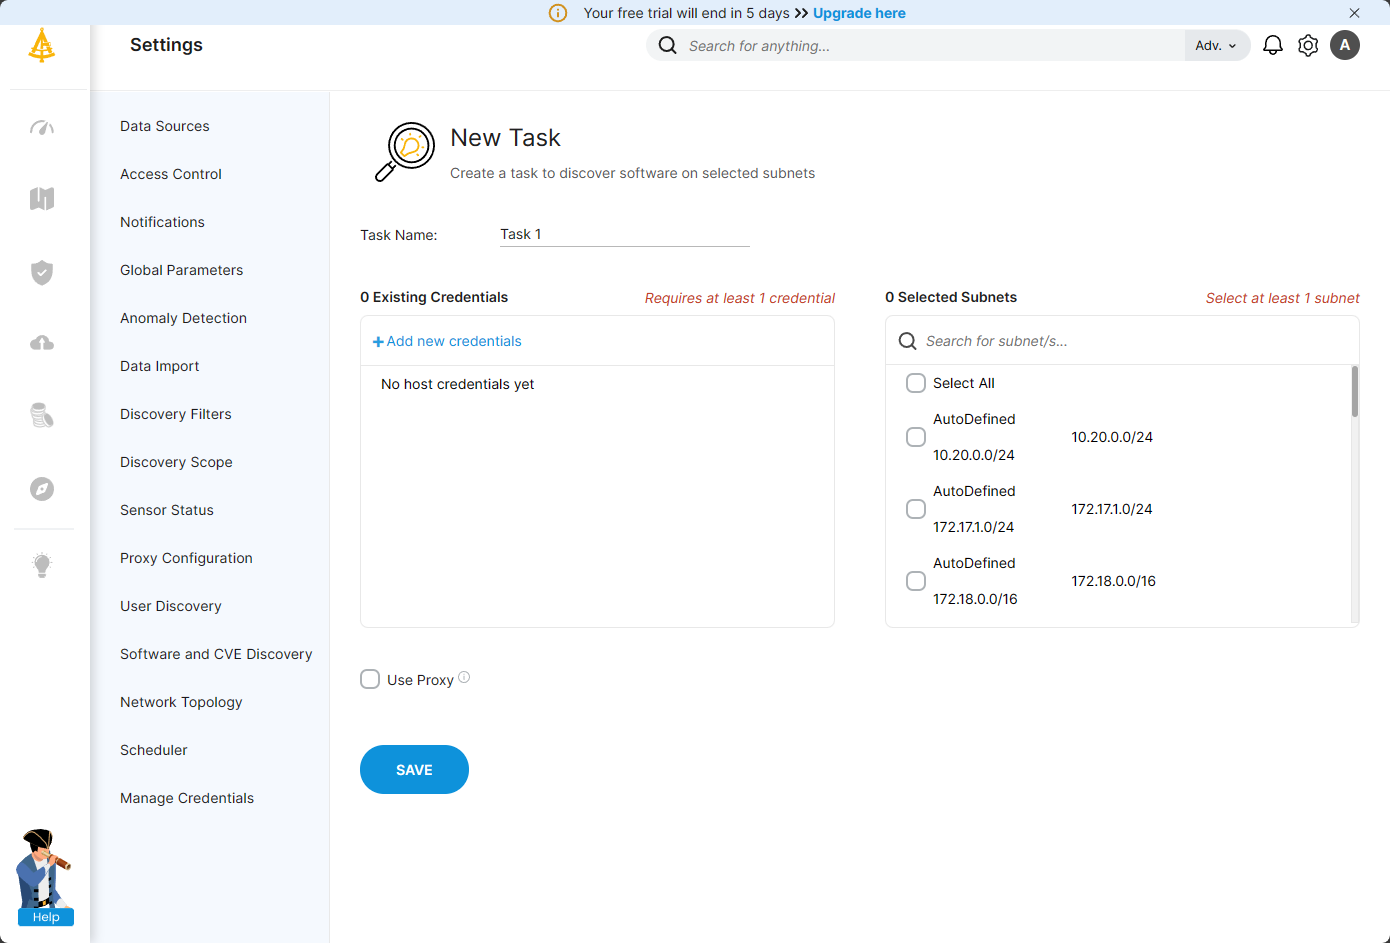
Task: Open the Discovery Scope settings page
Action: pos(176,462)
